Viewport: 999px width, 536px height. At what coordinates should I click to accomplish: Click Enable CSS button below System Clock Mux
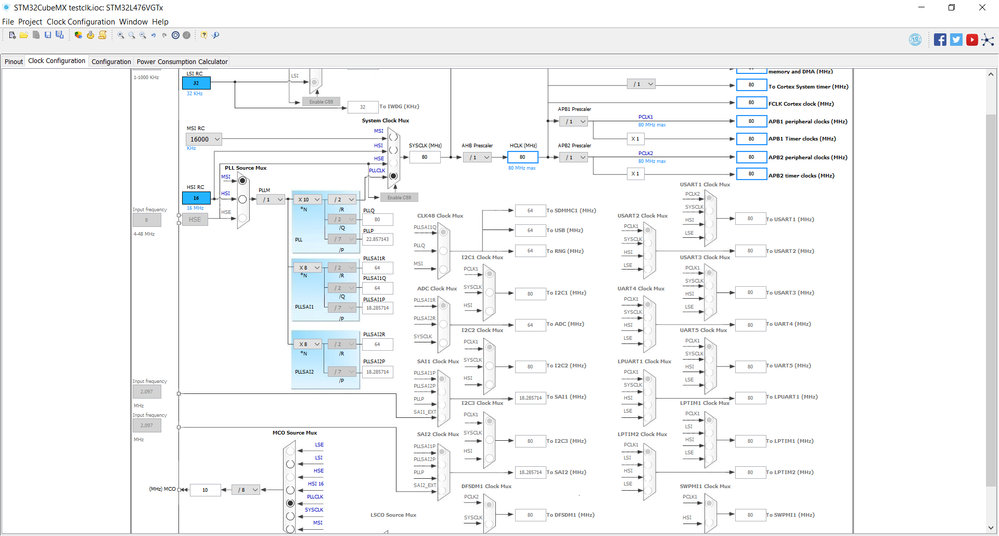(399, 198)
